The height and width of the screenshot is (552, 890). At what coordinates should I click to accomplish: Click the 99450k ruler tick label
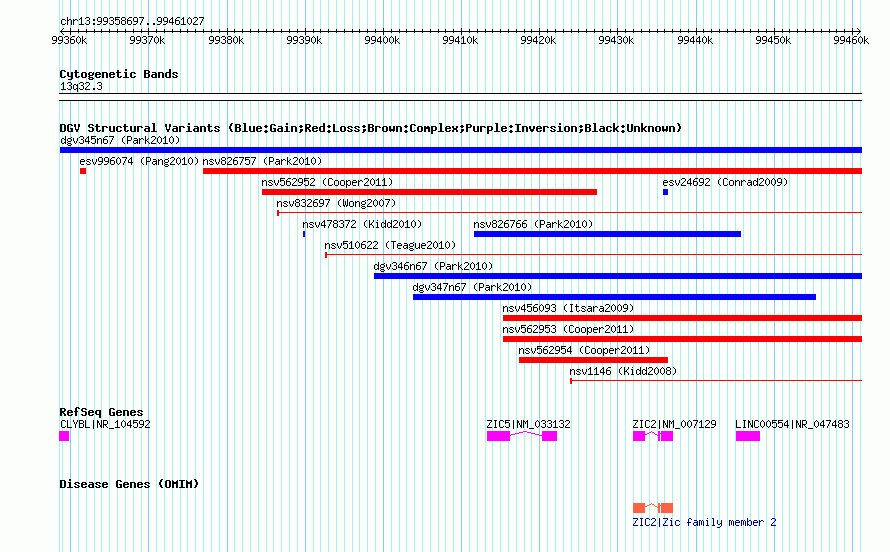(x=773, y=40)
